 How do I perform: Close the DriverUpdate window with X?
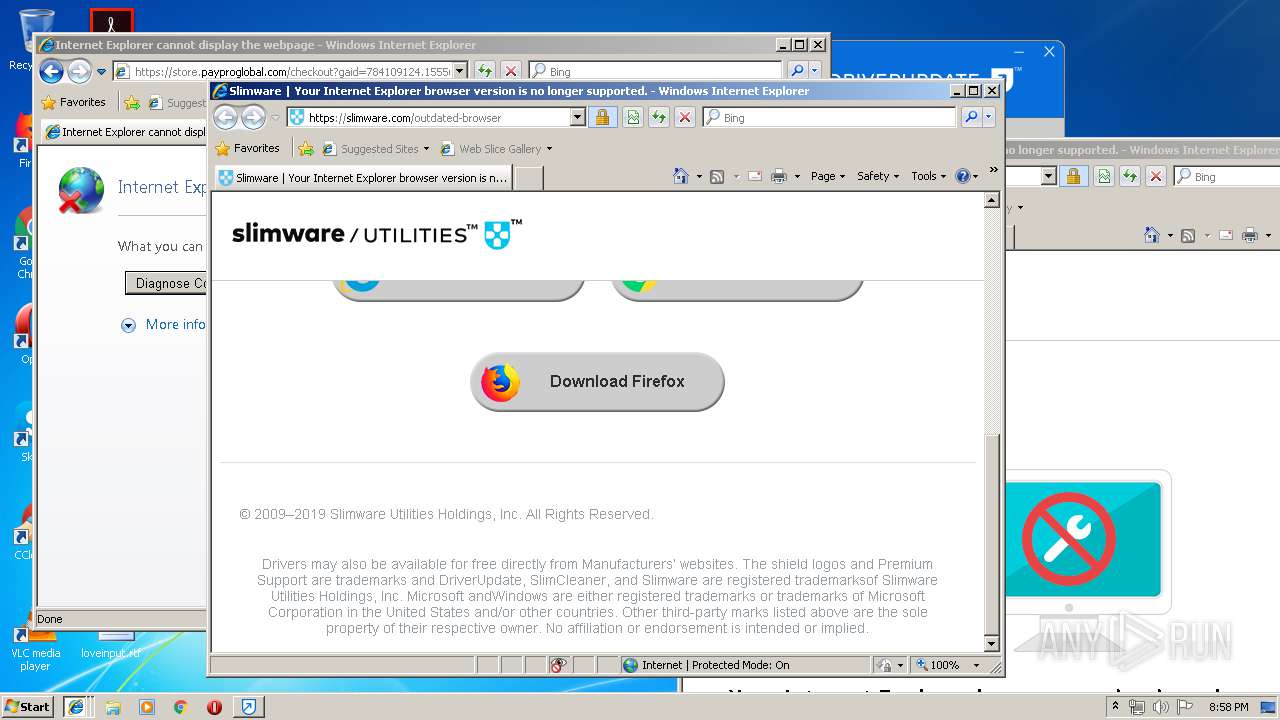coord(1049,52)
